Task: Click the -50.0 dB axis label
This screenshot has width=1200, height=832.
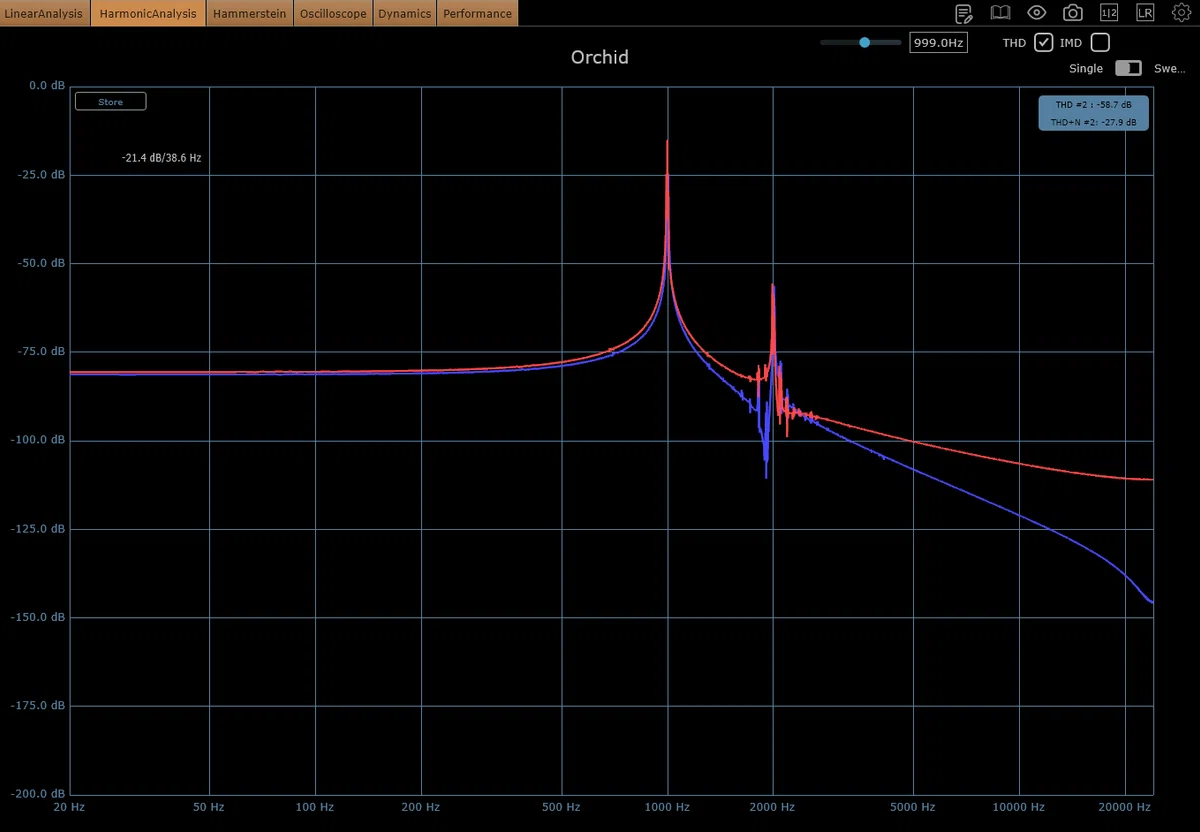Action: (x=41, y=263)
